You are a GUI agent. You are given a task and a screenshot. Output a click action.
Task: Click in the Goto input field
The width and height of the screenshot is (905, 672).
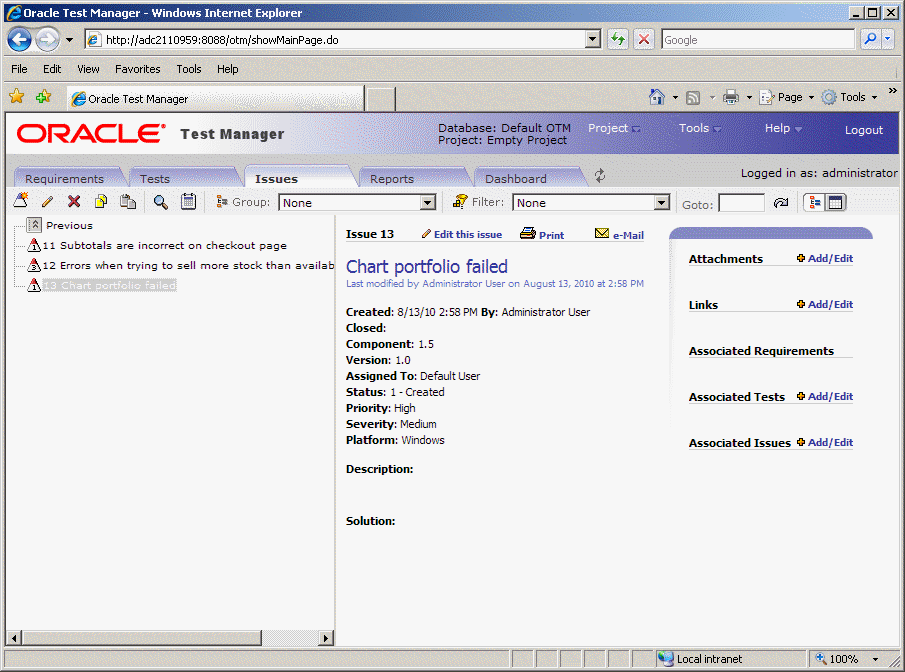coord(741,203)
